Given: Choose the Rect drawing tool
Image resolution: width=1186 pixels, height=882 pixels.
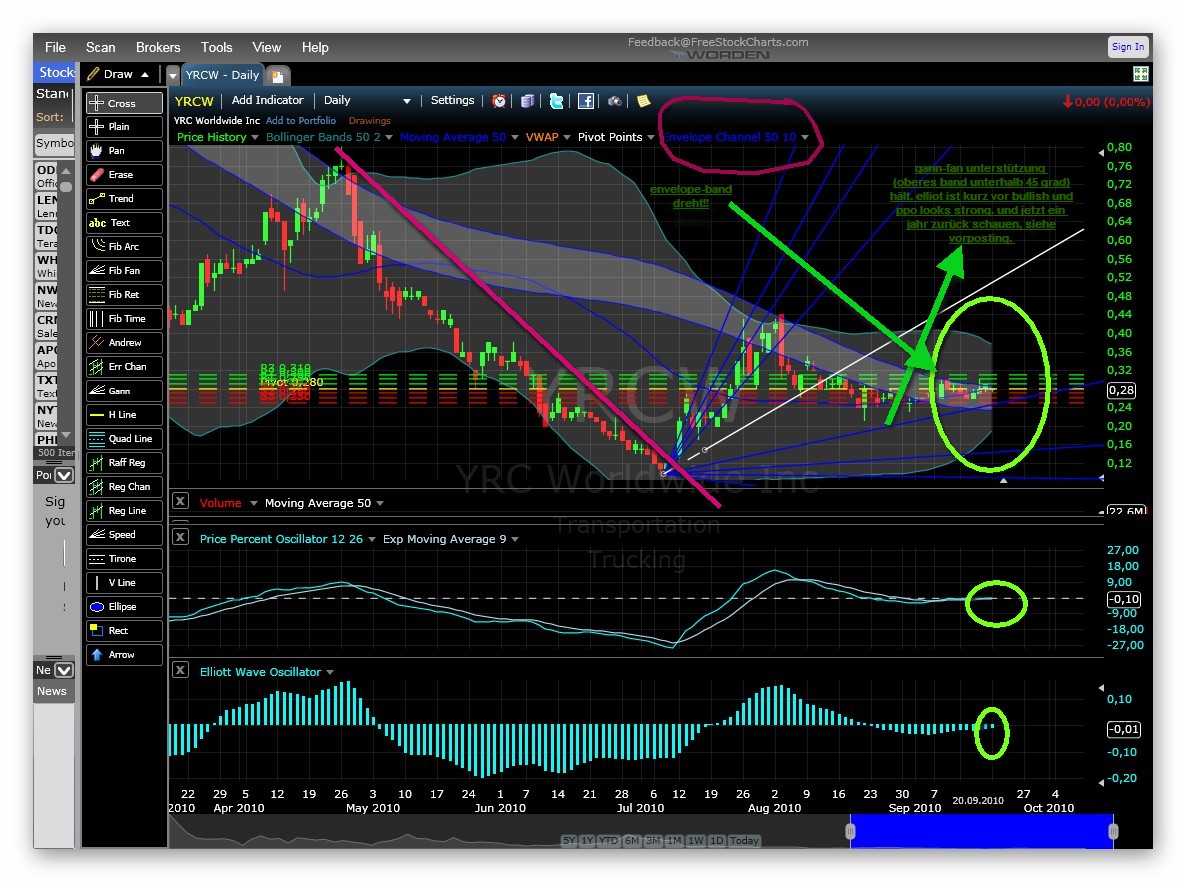Looking at the screenshot, I should click(124, 630).
